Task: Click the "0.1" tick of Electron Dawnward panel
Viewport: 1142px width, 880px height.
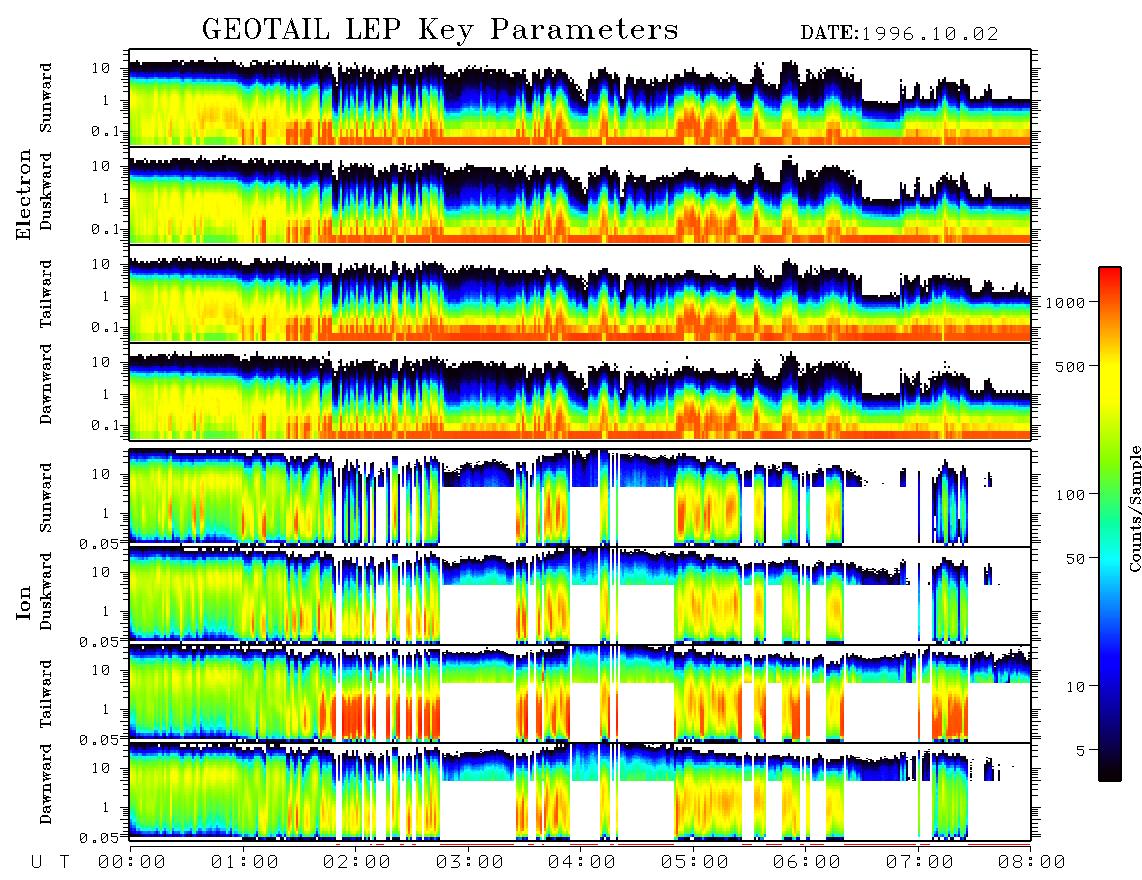Action: (105, 425)
